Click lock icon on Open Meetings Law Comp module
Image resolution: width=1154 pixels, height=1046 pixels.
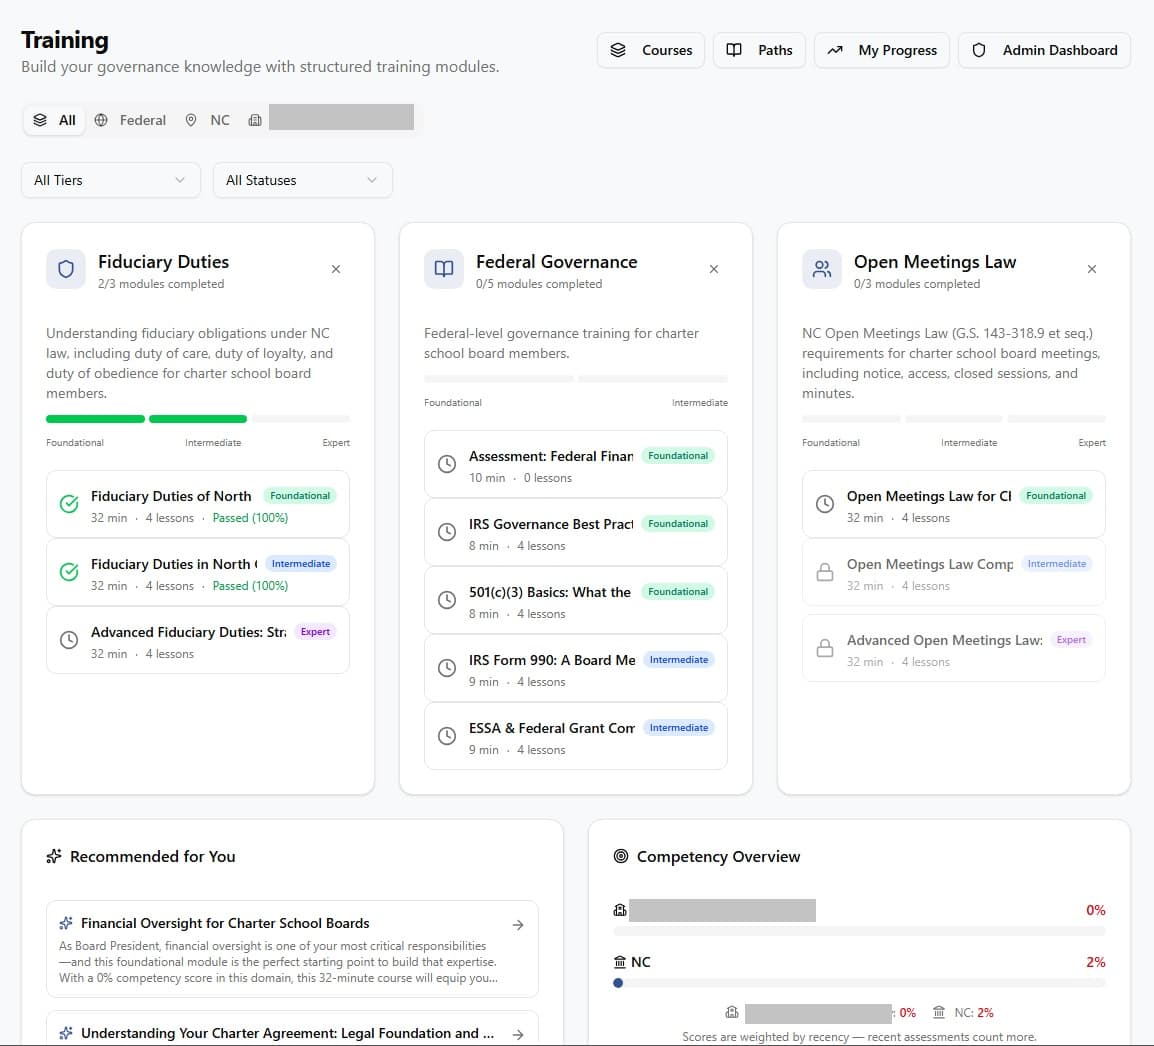click(x=825, y=572)
